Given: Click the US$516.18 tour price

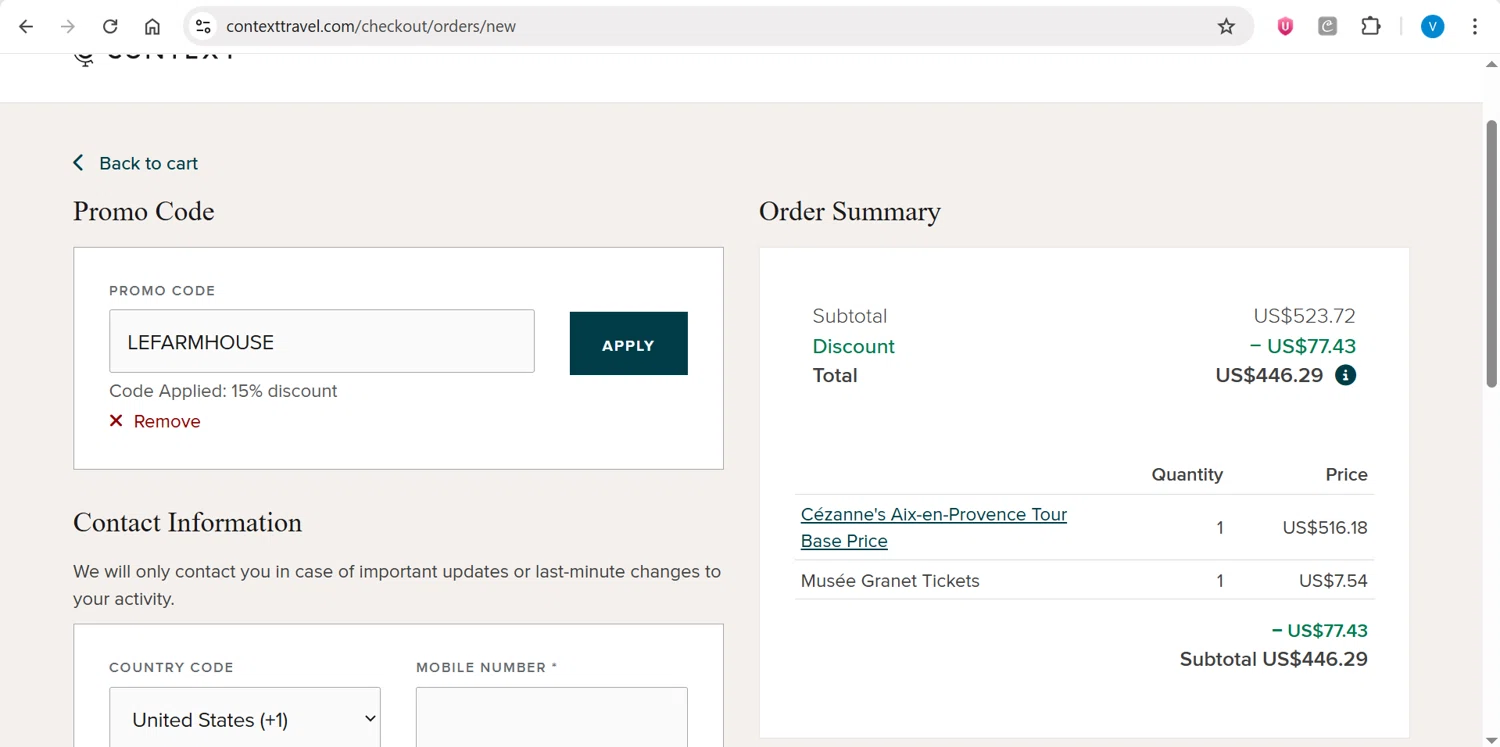Looking at the screenshot, I should (1325, 527).
